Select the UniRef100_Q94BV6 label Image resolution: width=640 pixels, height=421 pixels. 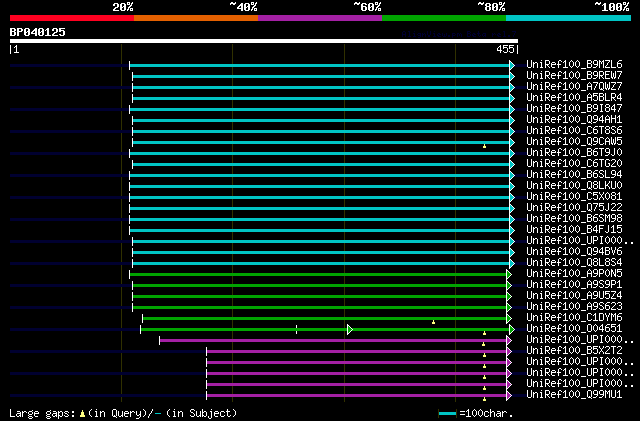click(574, 252)
